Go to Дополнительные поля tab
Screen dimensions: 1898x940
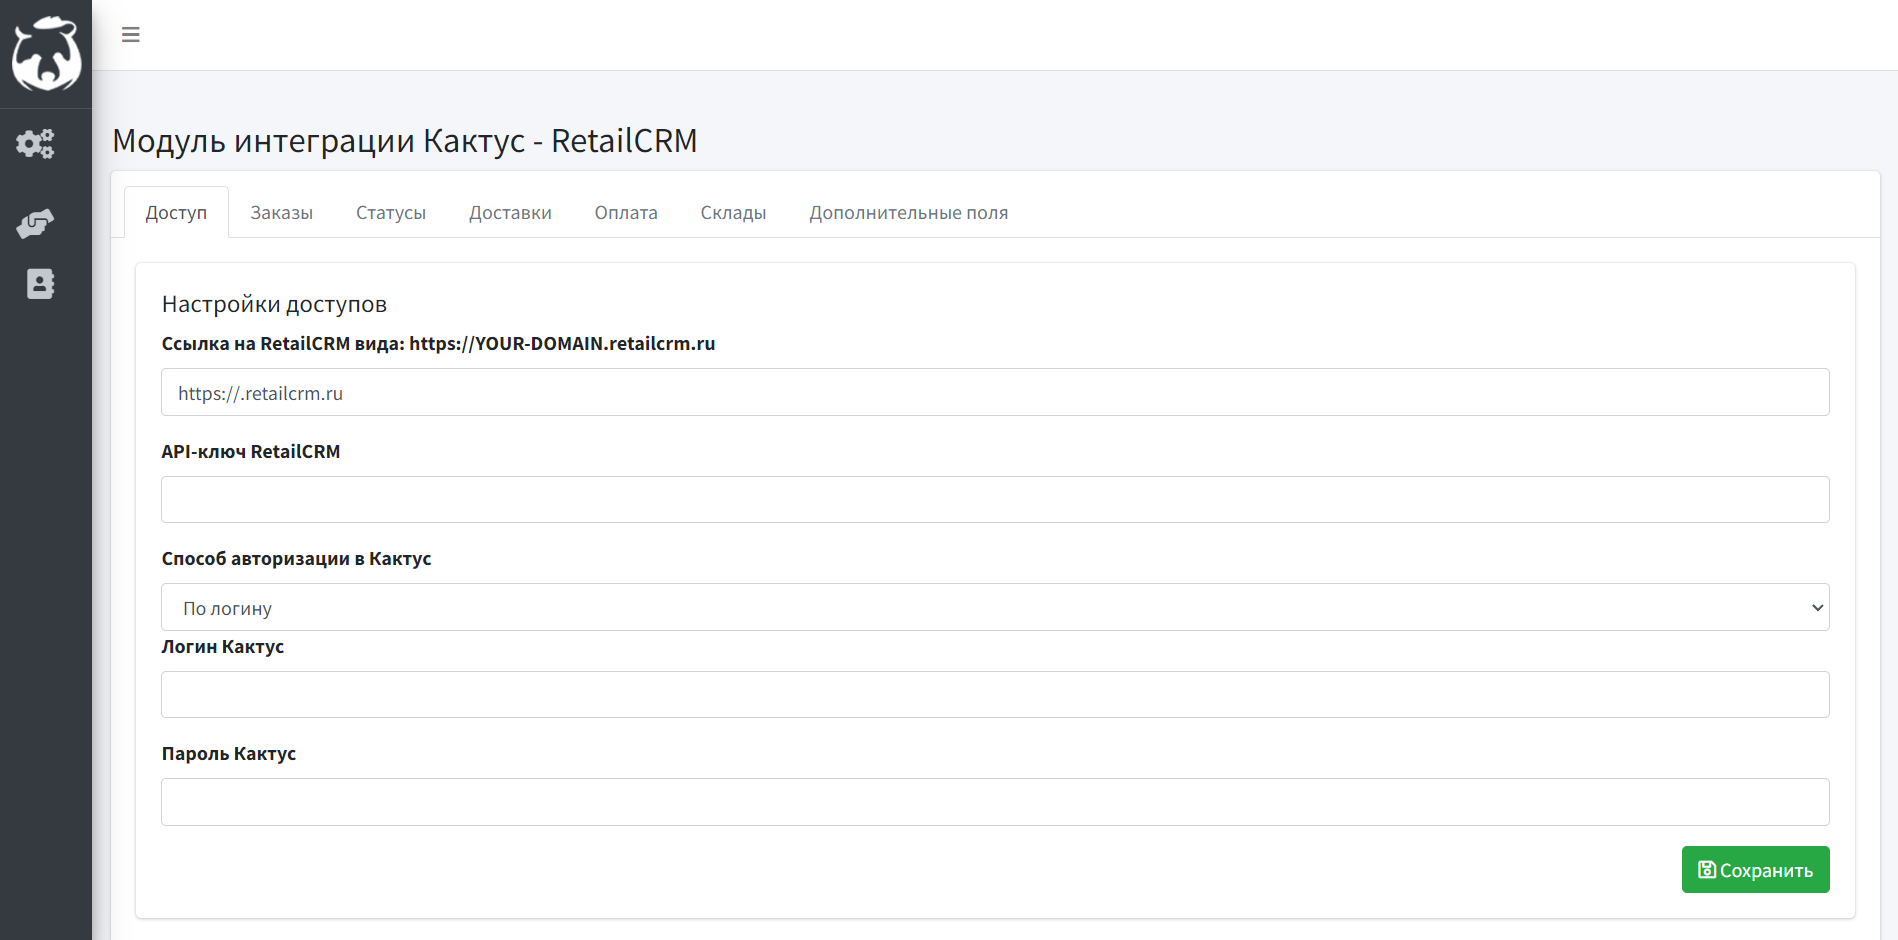pyautogui.click(x=909, y=212)
